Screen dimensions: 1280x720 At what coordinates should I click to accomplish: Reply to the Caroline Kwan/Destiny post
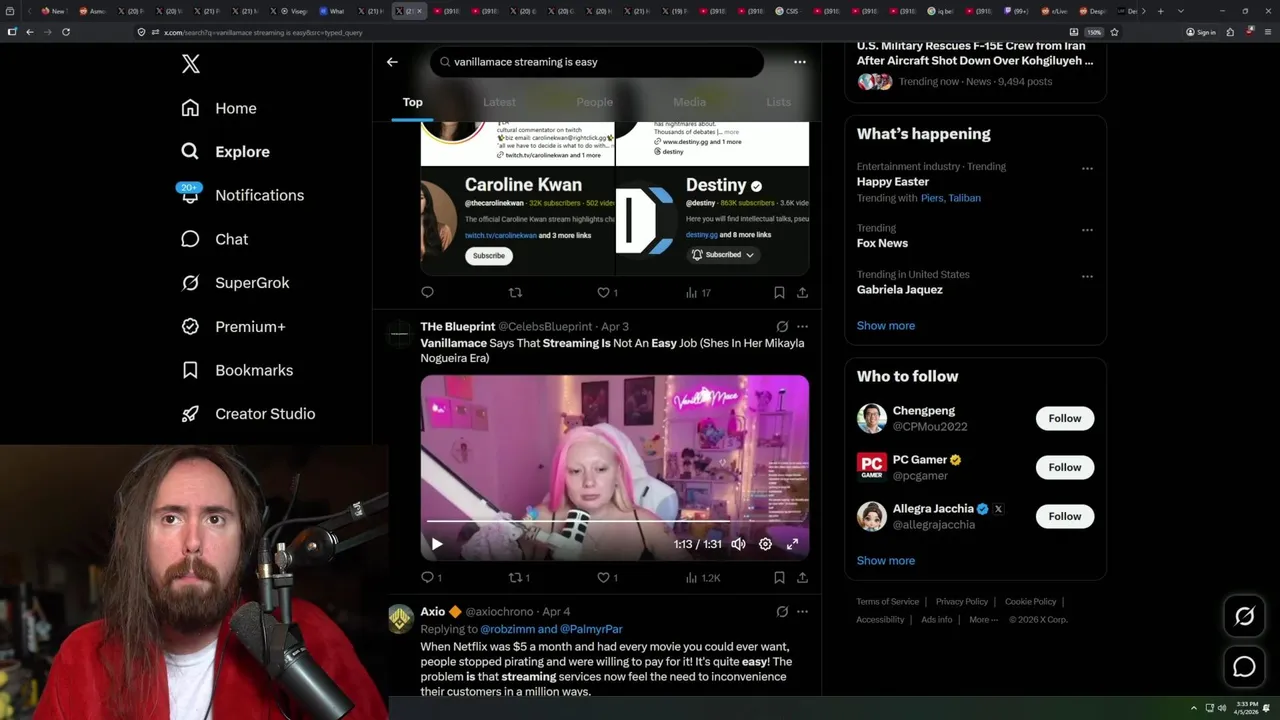coord(427,293)
